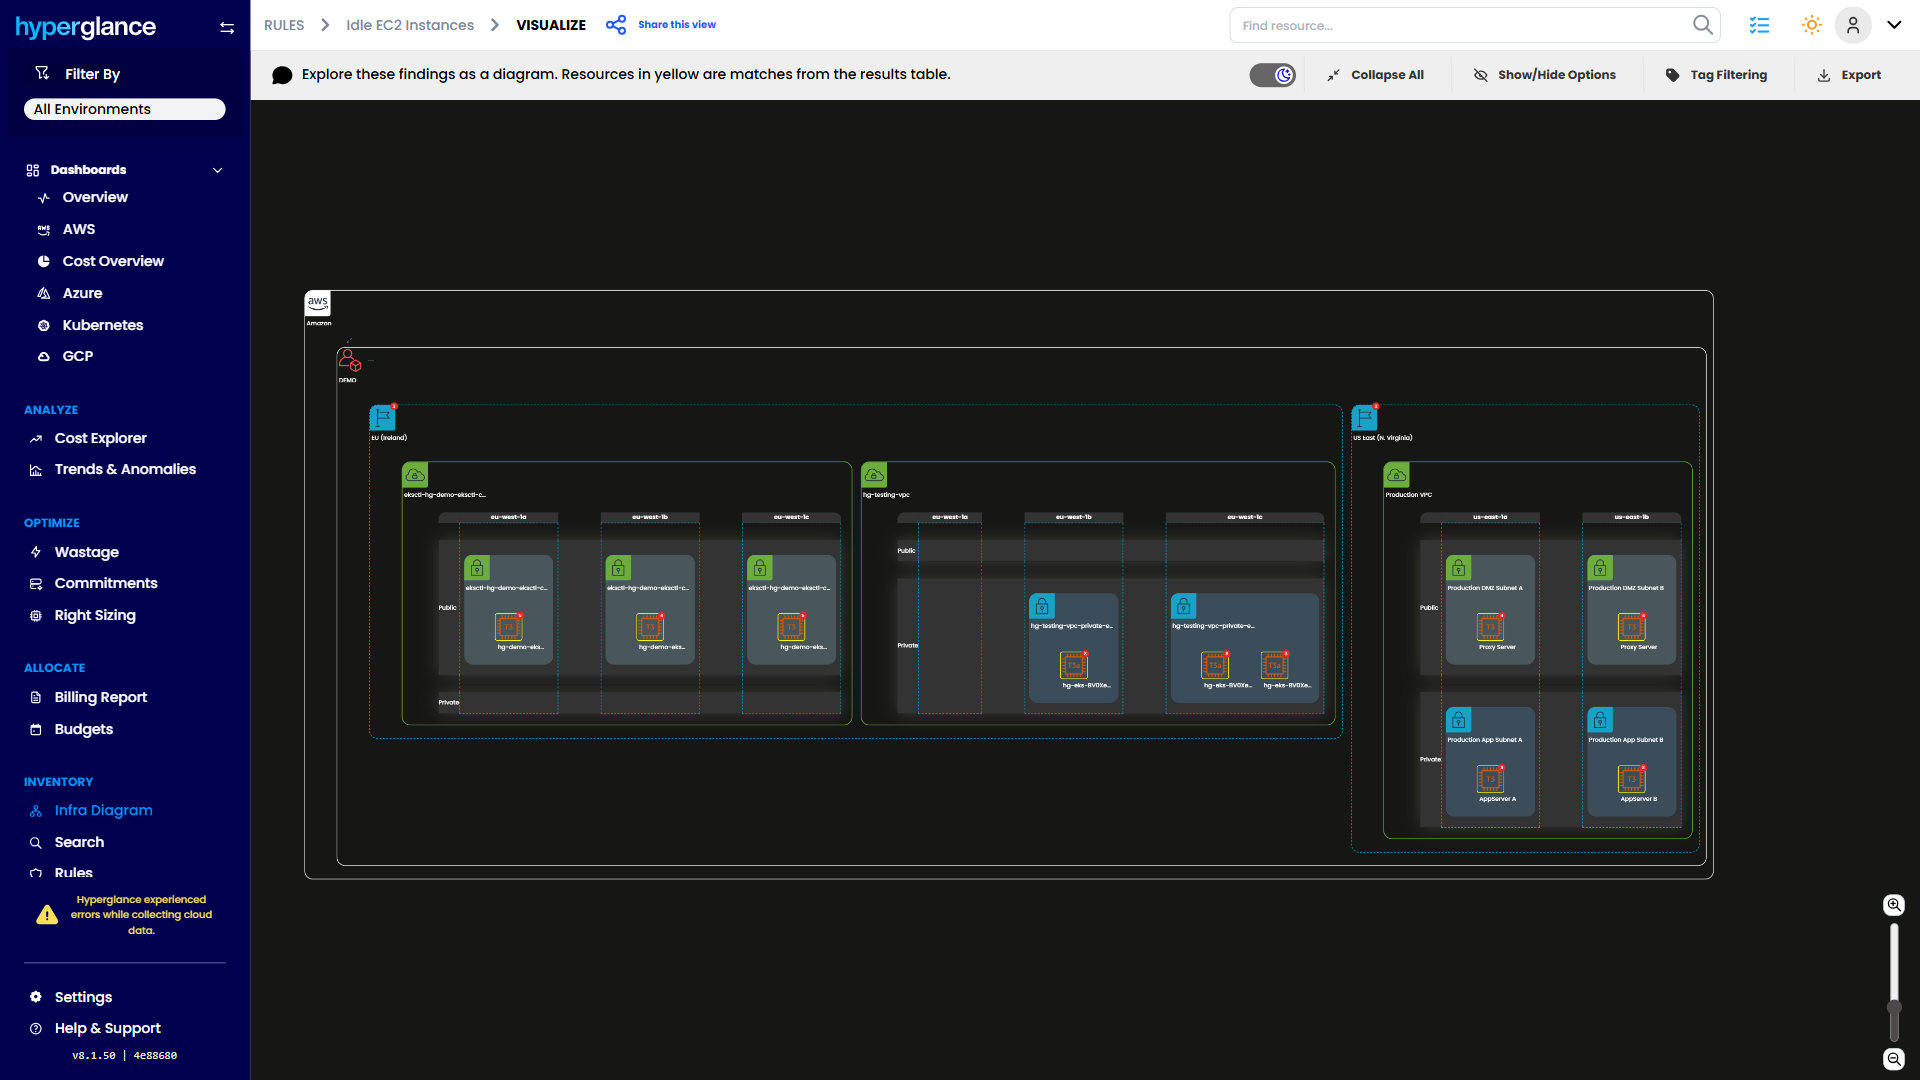The height and width of the screenshot is (1080, 1920).
Task: Open the user profile avatar icon
Action: tap(1853, 25)
